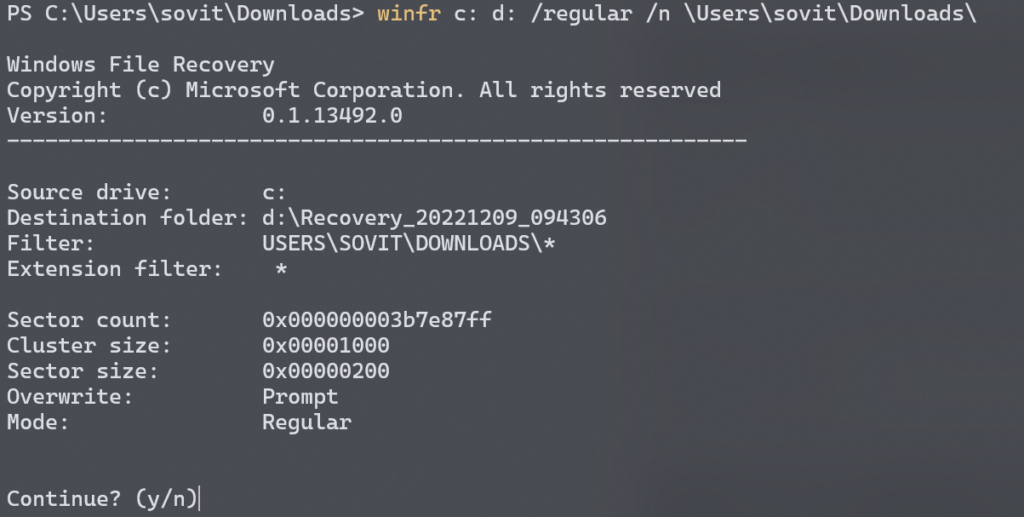Click the Overwrite value Prompt
Screen dimensions: 1024x517
(300, 397)
